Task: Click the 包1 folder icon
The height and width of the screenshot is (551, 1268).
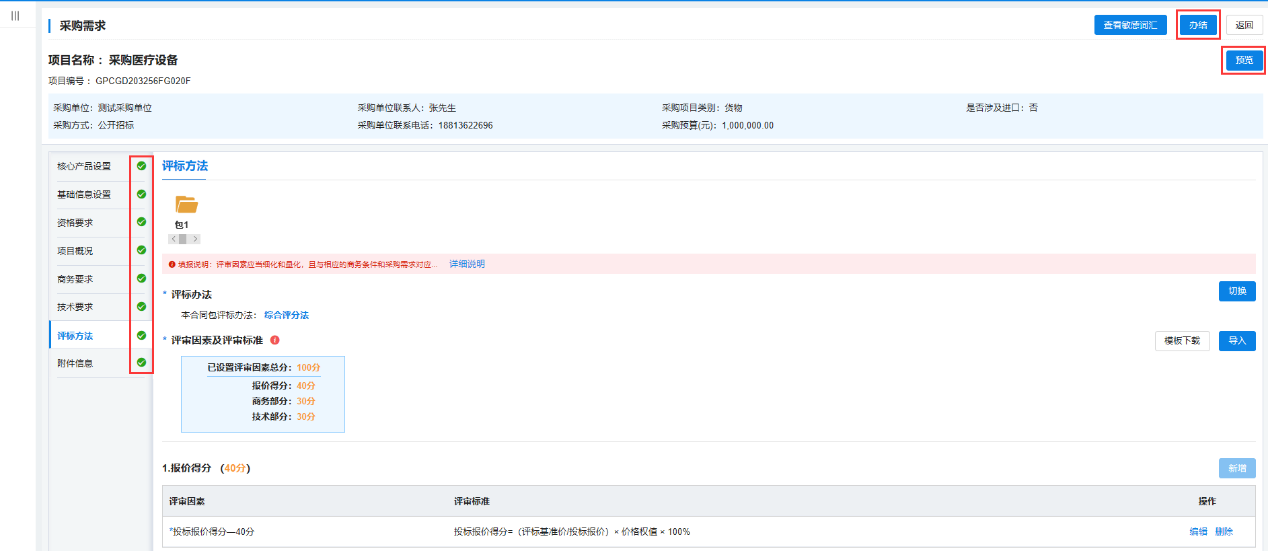Action: click(186, 205)
